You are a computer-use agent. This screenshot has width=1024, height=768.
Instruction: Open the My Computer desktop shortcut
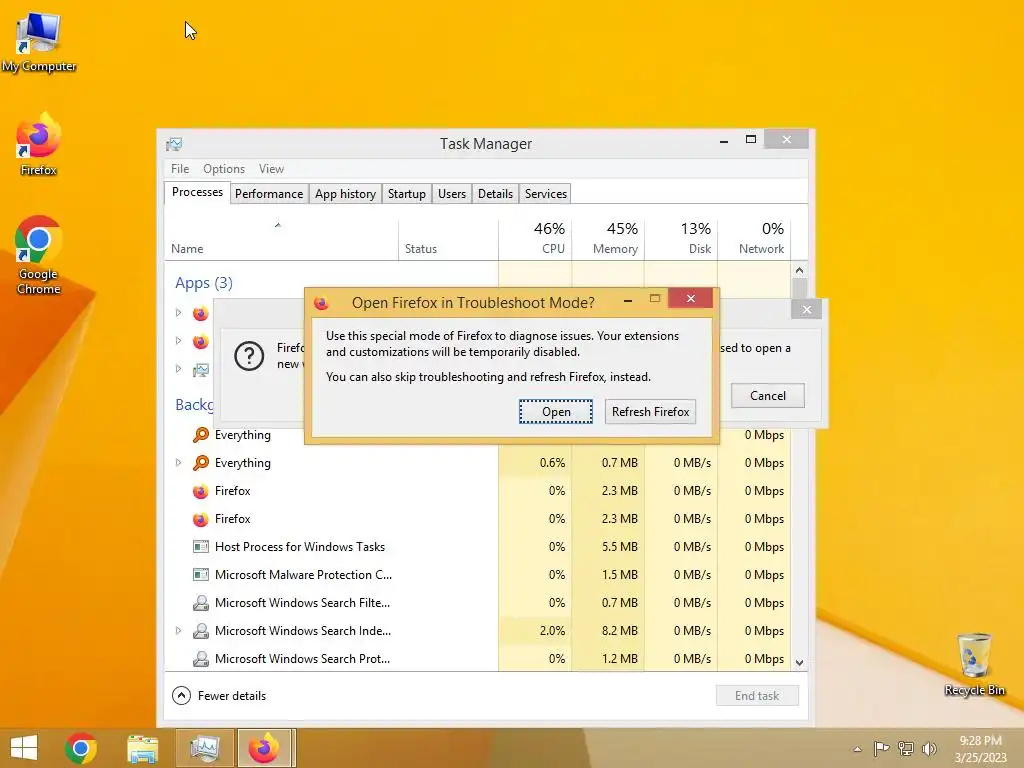click(x=39, y=42)
